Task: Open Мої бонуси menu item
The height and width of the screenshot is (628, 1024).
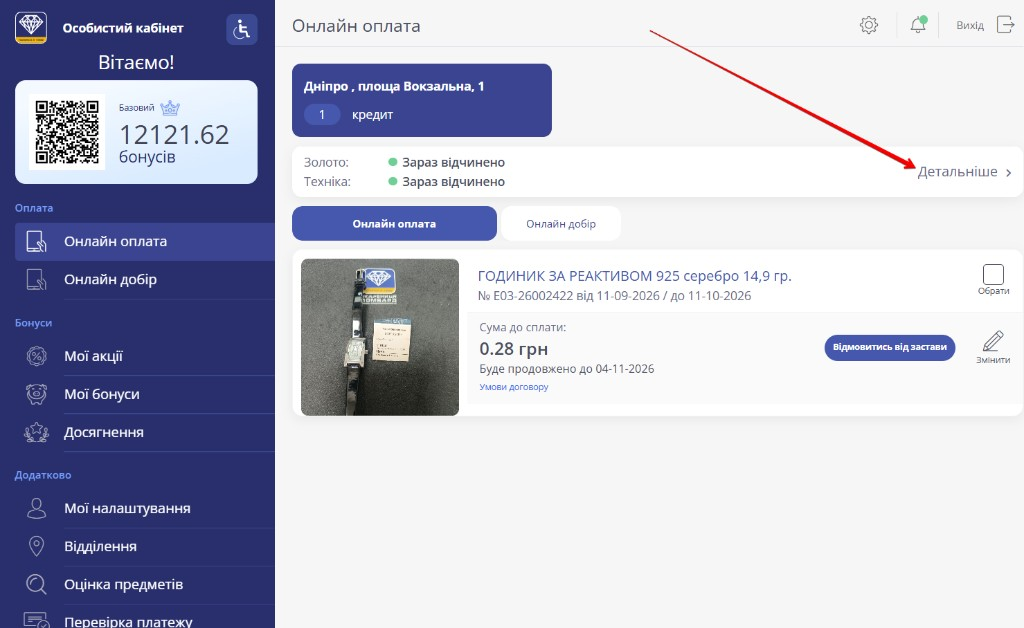Action: coord(144,394)
